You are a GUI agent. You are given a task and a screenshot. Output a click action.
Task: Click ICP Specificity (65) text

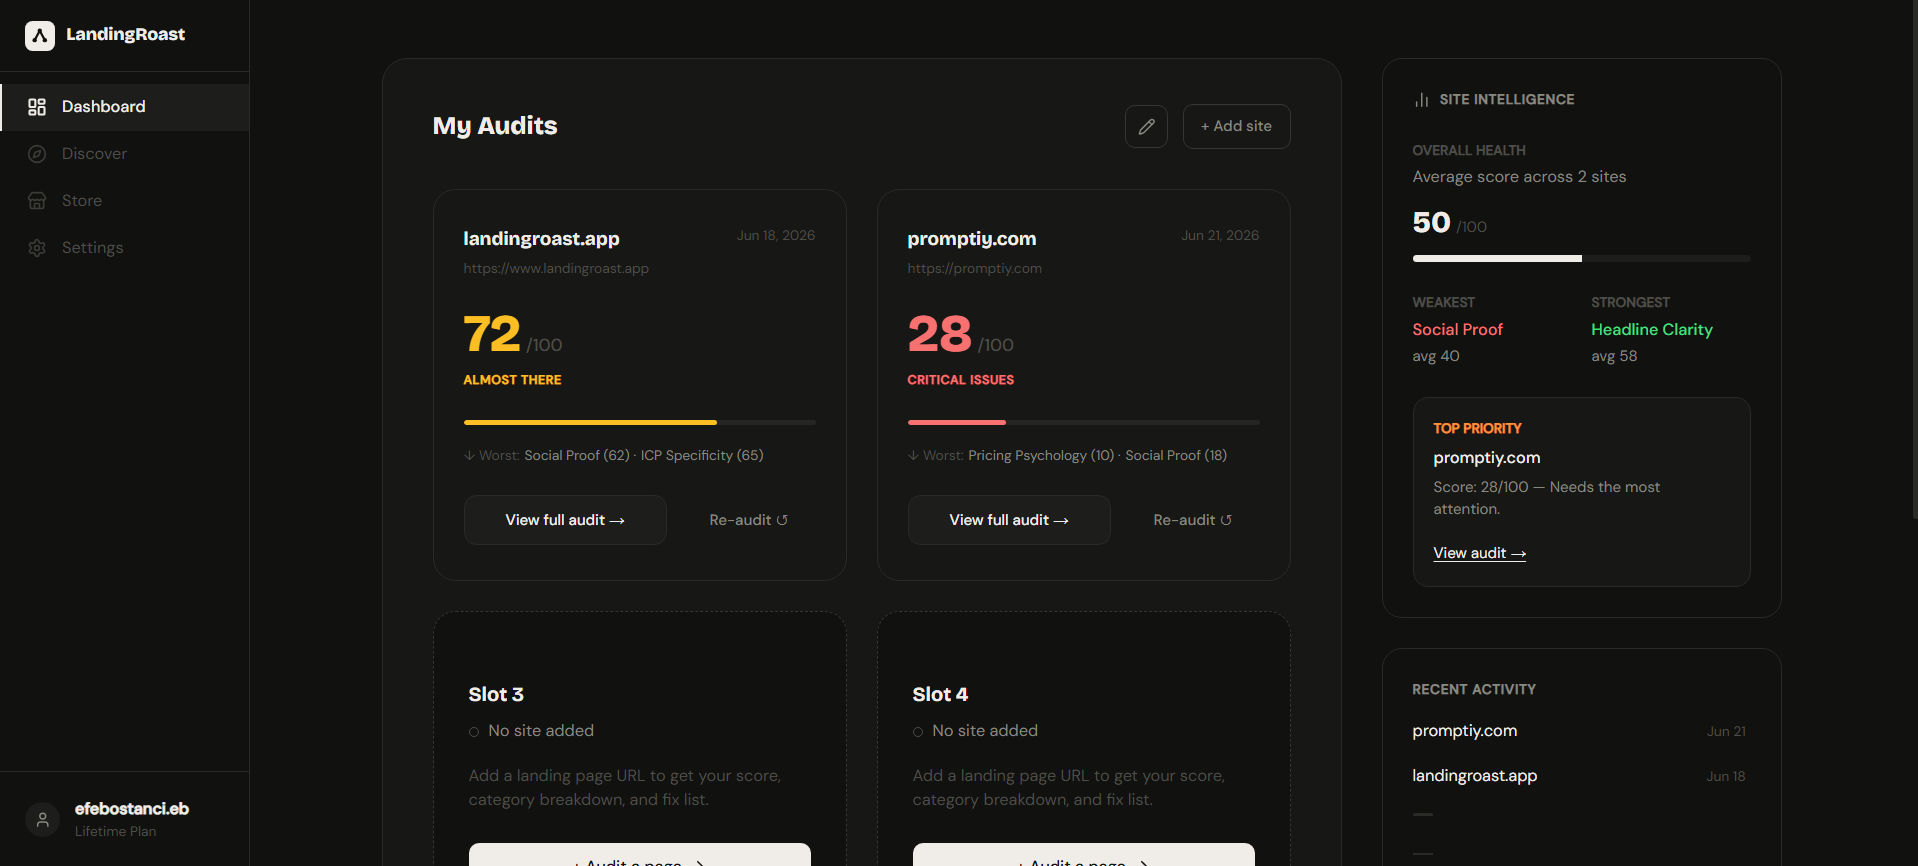pos(702,456)
